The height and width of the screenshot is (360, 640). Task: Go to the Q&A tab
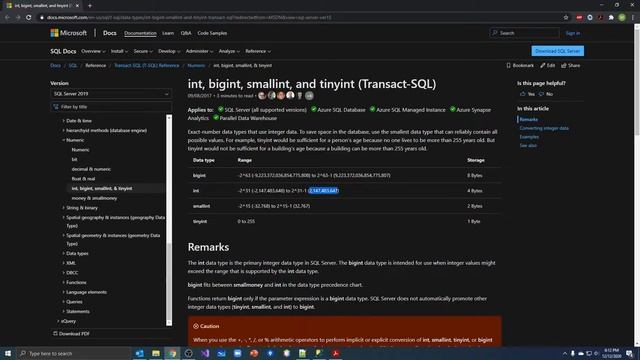point(186,33)
